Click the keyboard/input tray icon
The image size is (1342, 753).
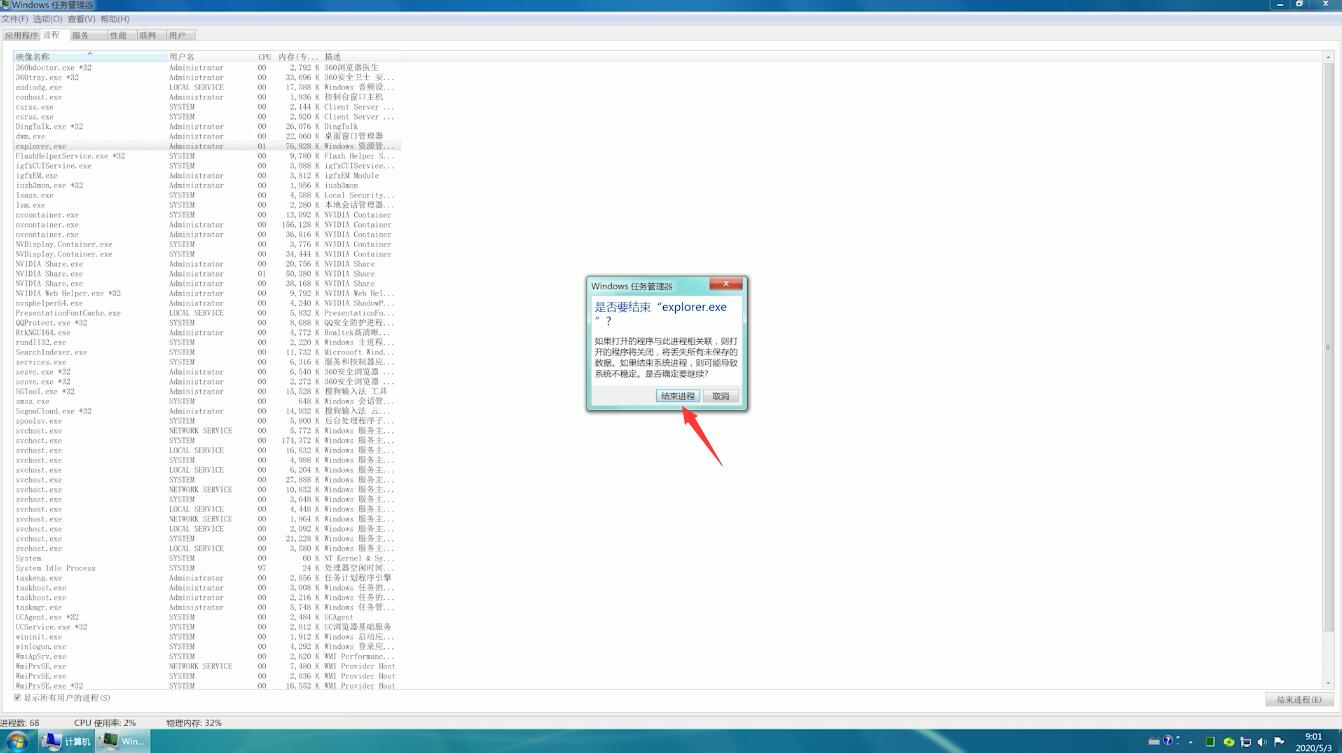click(1153, 741)
